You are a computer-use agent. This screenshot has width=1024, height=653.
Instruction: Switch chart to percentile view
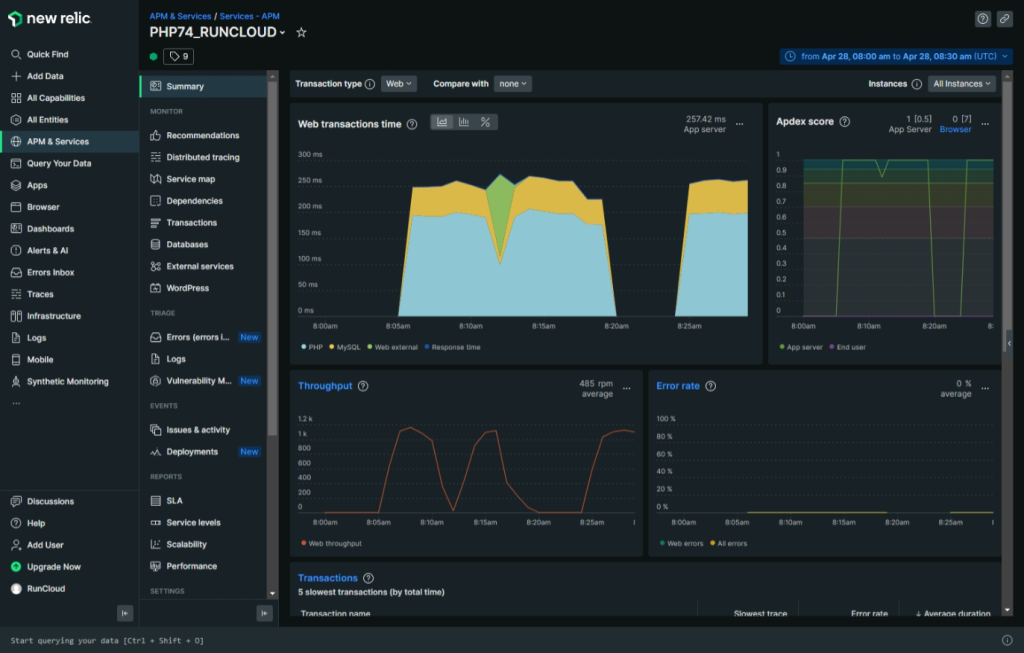click(485, 122)
